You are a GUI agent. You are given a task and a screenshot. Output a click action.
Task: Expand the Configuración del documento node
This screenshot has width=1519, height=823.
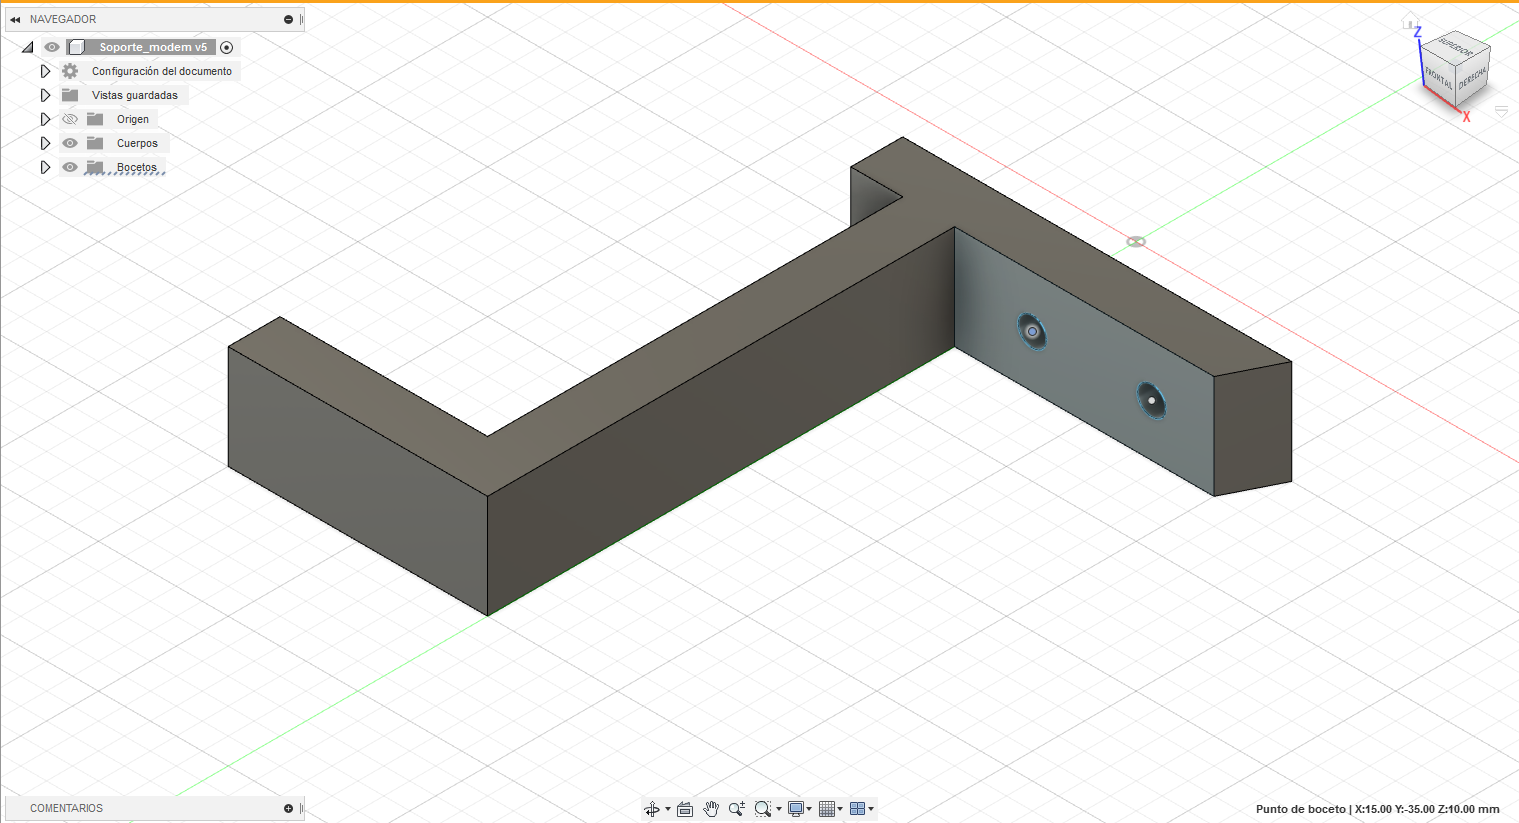(x=45, y=70)
